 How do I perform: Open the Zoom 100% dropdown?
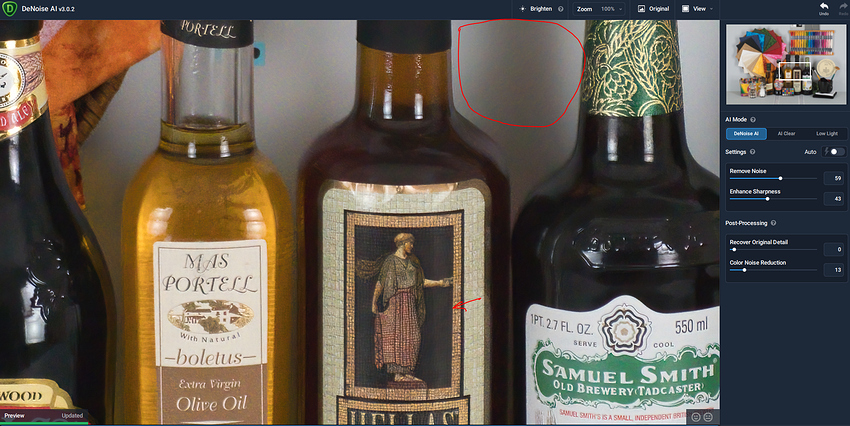[599, 9]
